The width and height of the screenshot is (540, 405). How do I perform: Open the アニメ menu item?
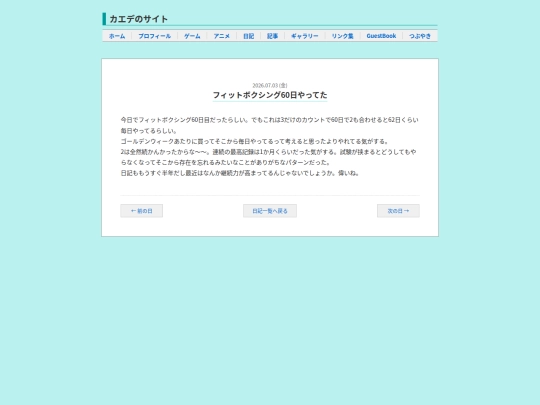point(221,36)
